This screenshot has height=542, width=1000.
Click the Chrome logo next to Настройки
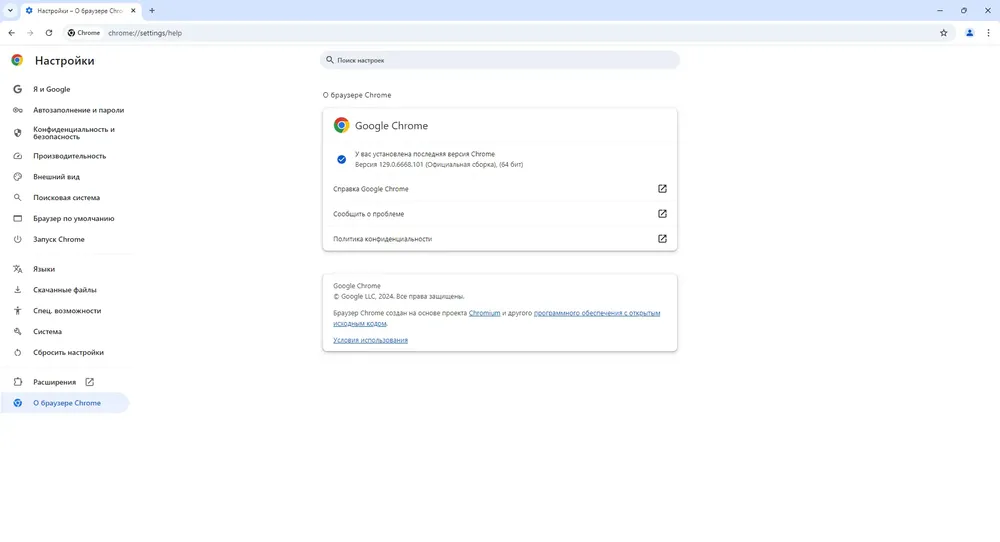(17, 60)
